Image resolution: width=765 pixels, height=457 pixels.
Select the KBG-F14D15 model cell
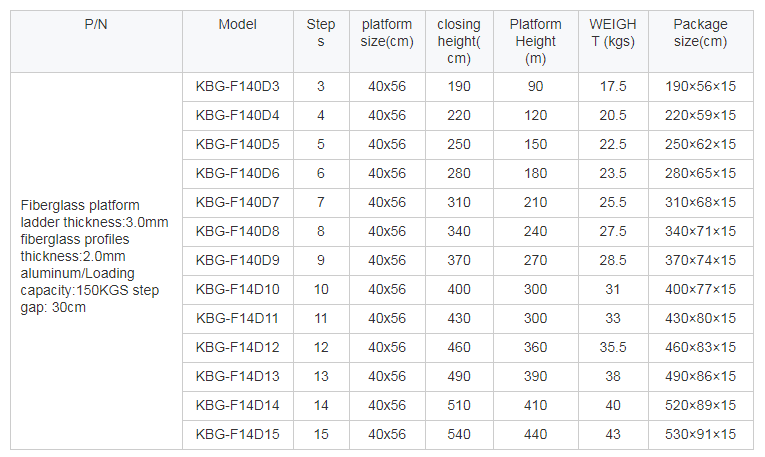[238, 435]
